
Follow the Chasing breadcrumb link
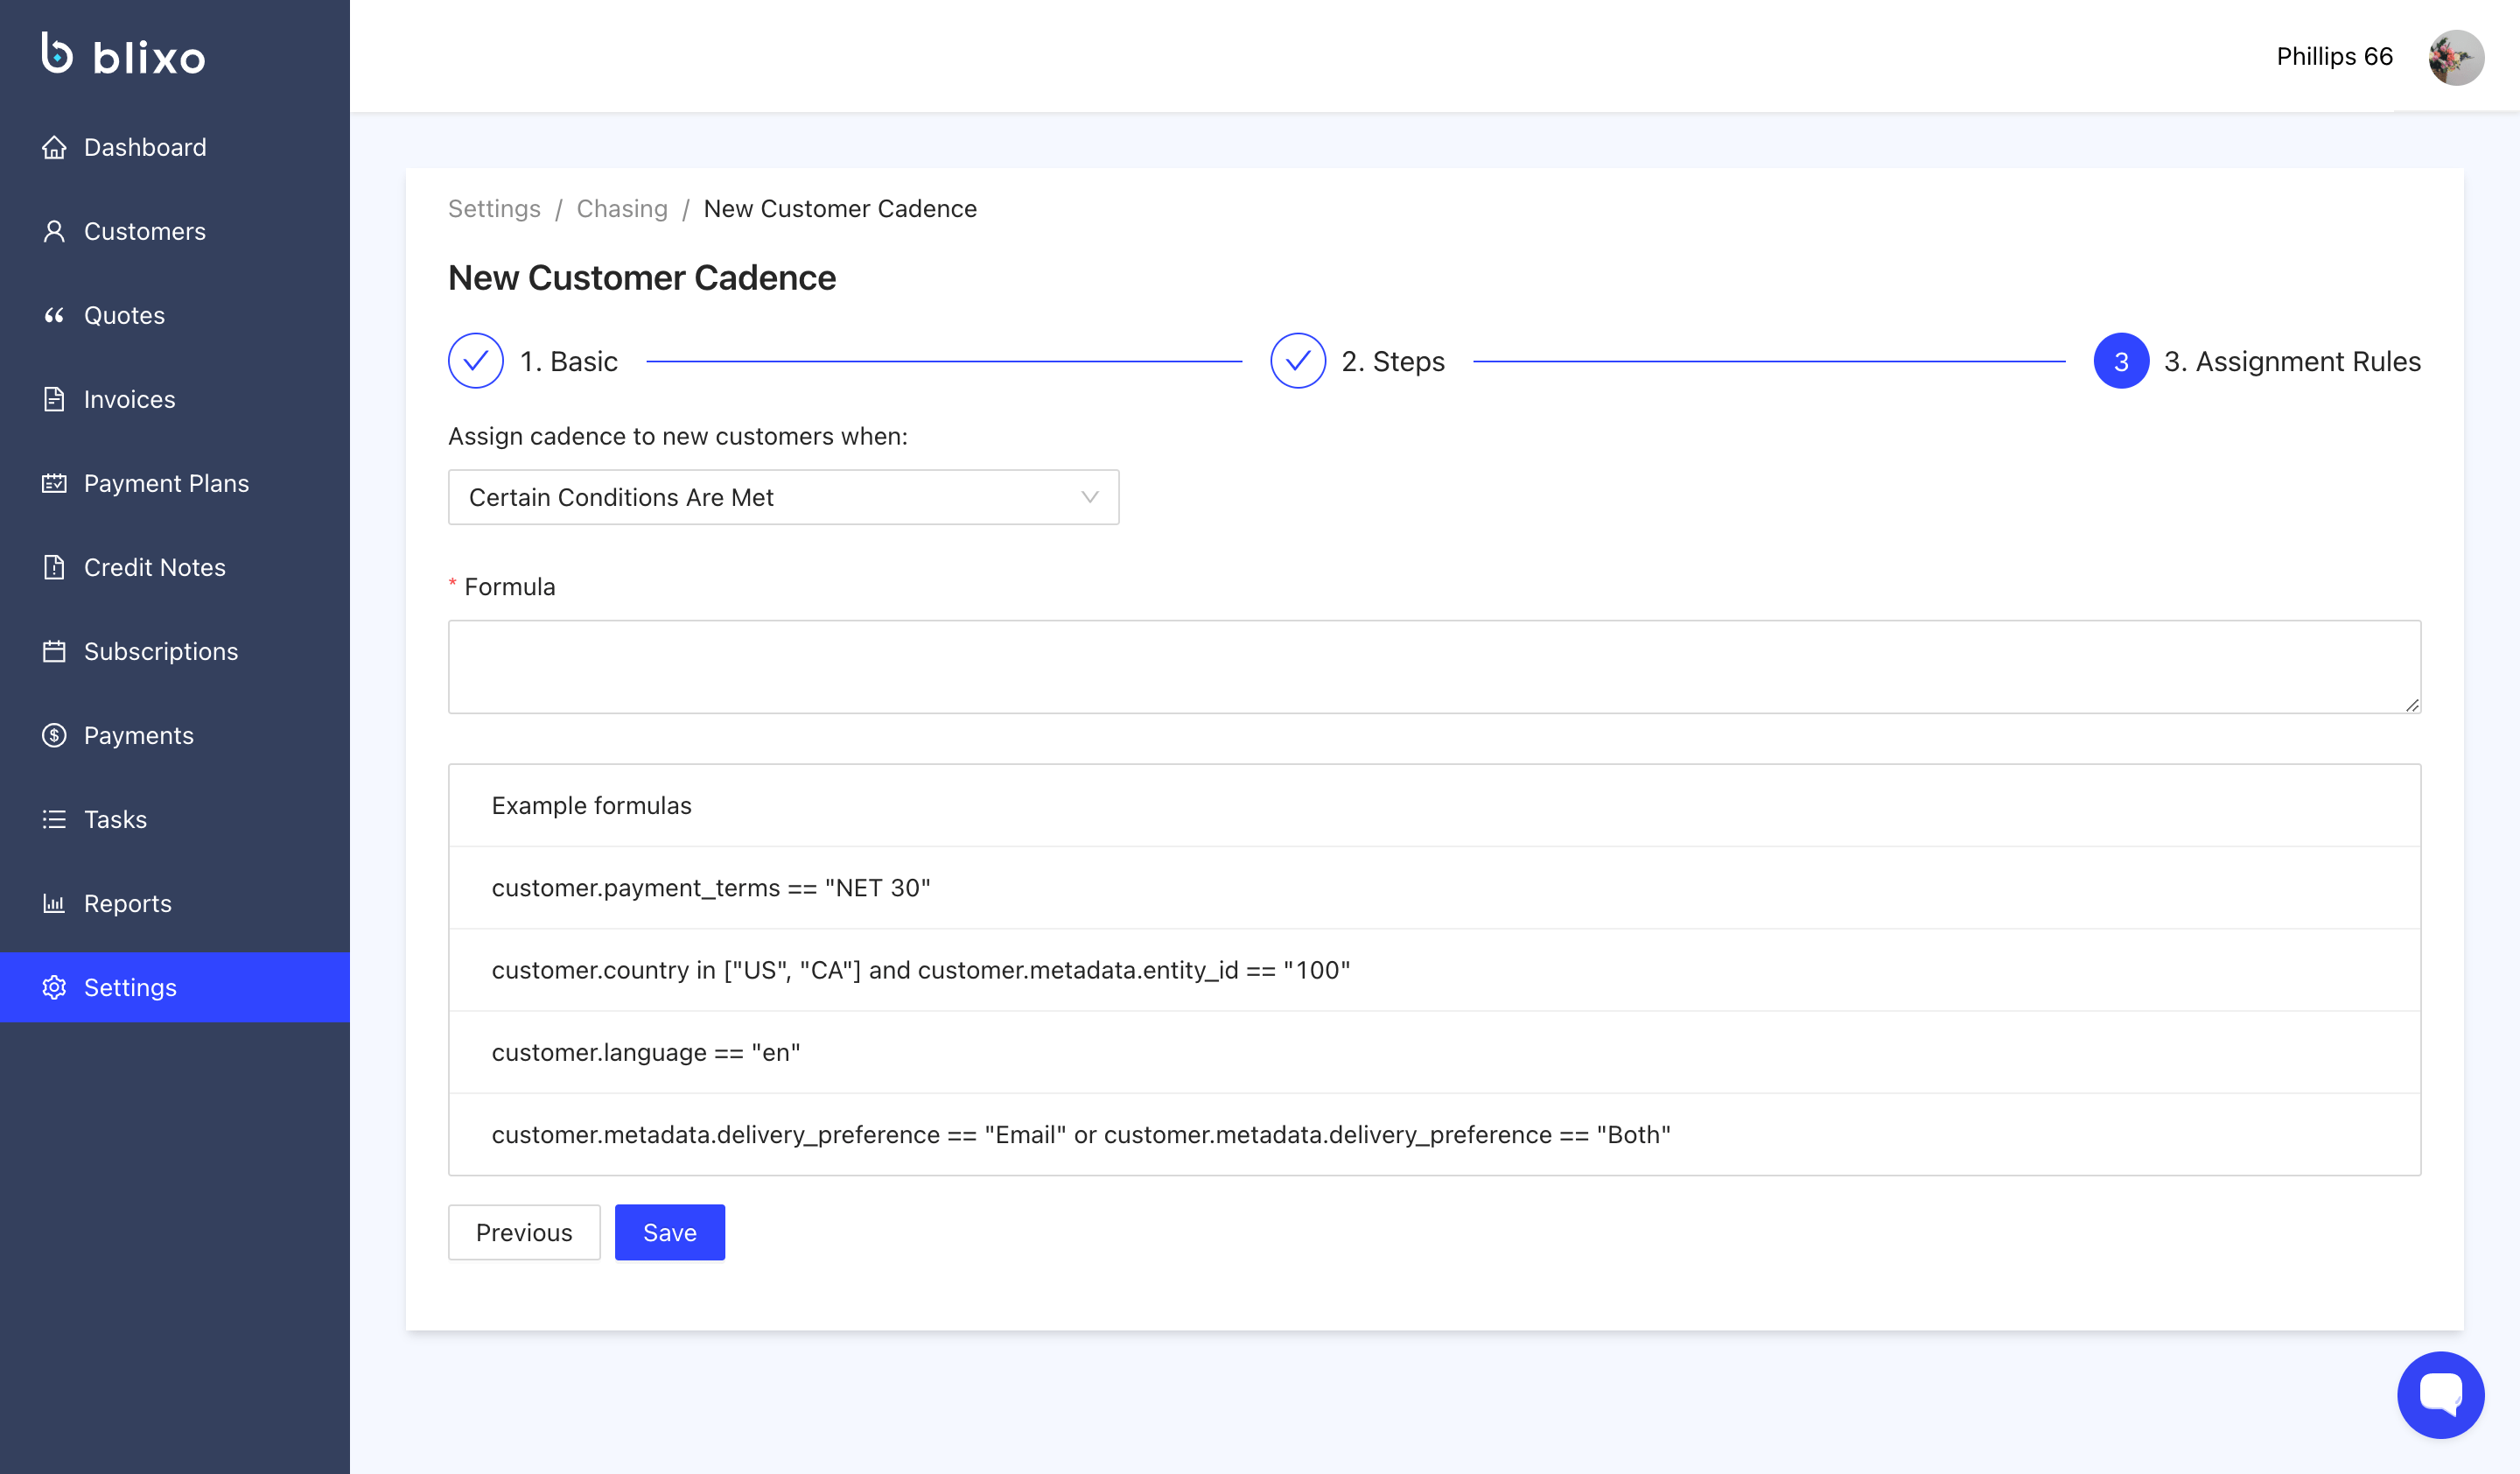(621, 209)
